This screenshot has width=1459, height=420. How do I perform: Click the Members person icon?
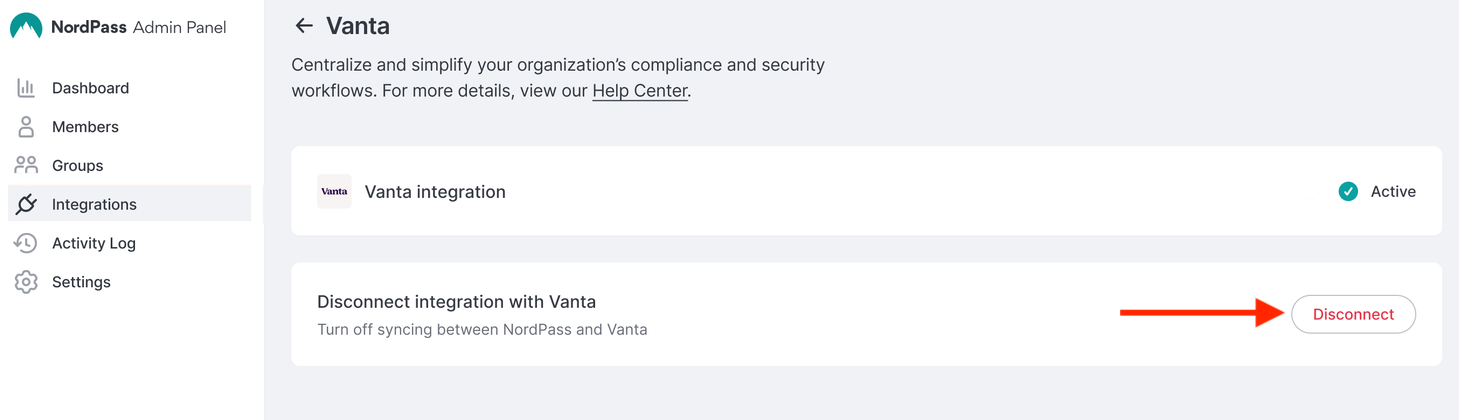26,127
